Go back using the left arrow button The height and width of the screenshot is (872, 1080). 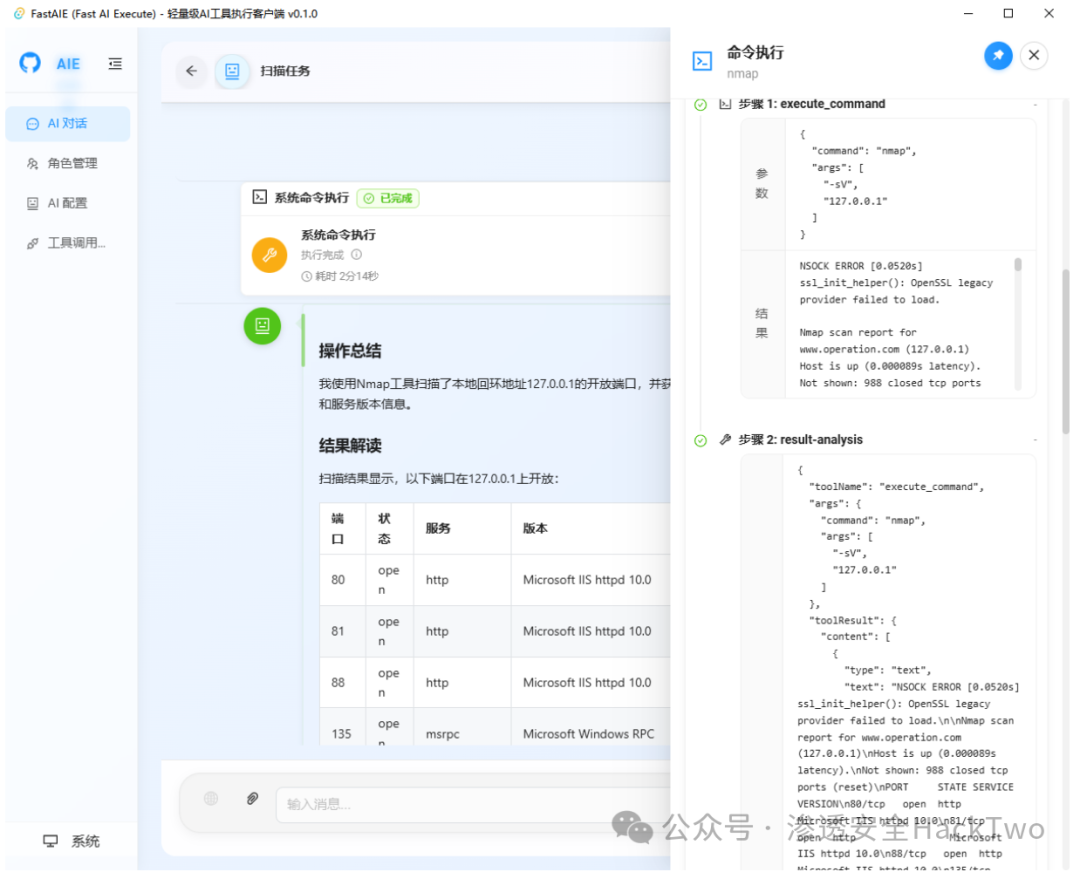click(x=191, y=70)
